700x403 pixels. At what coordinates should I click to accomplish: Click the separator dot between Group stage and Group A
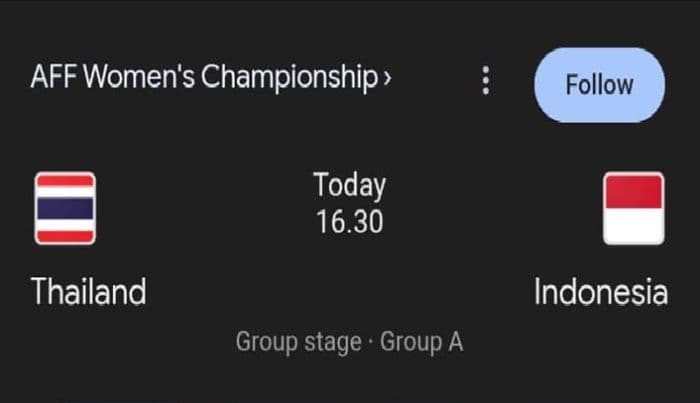click(x=370, y=343)
